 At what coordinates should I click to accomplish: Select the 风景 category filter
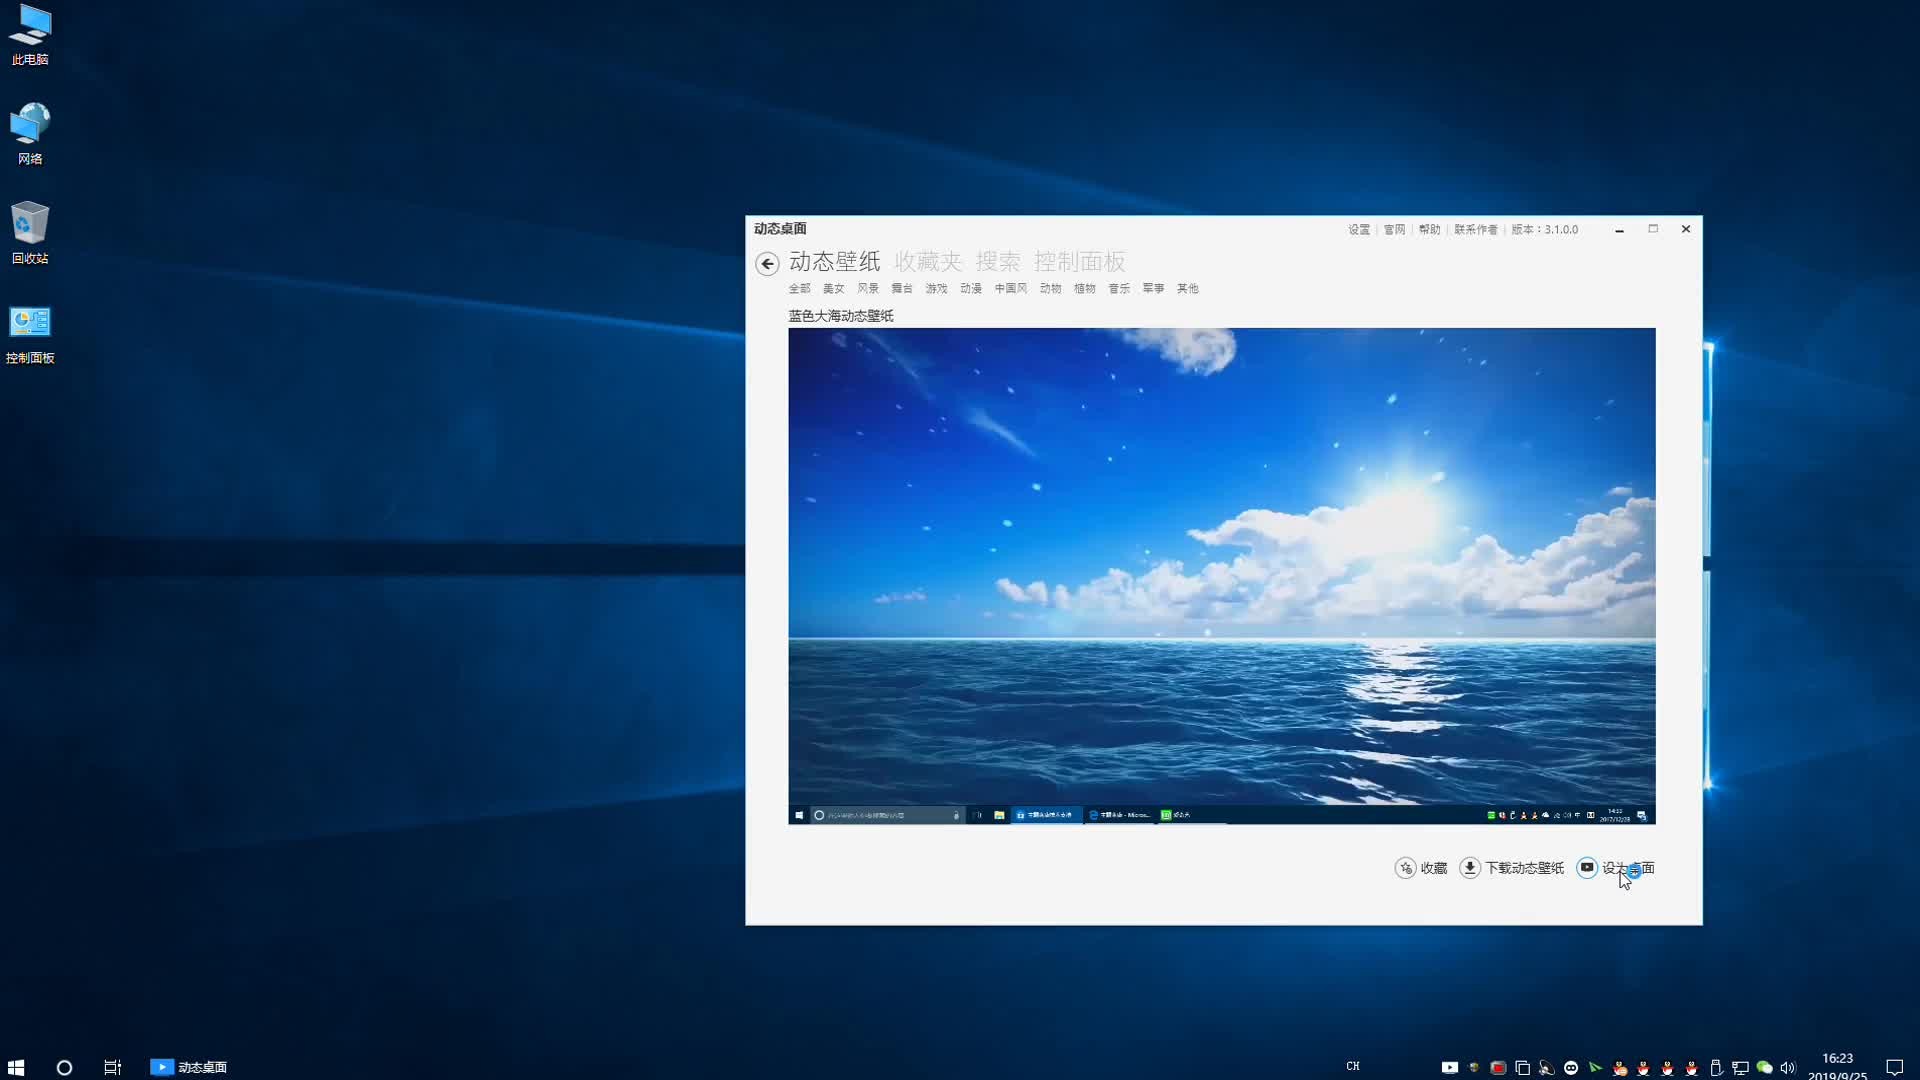click(867, 289)
